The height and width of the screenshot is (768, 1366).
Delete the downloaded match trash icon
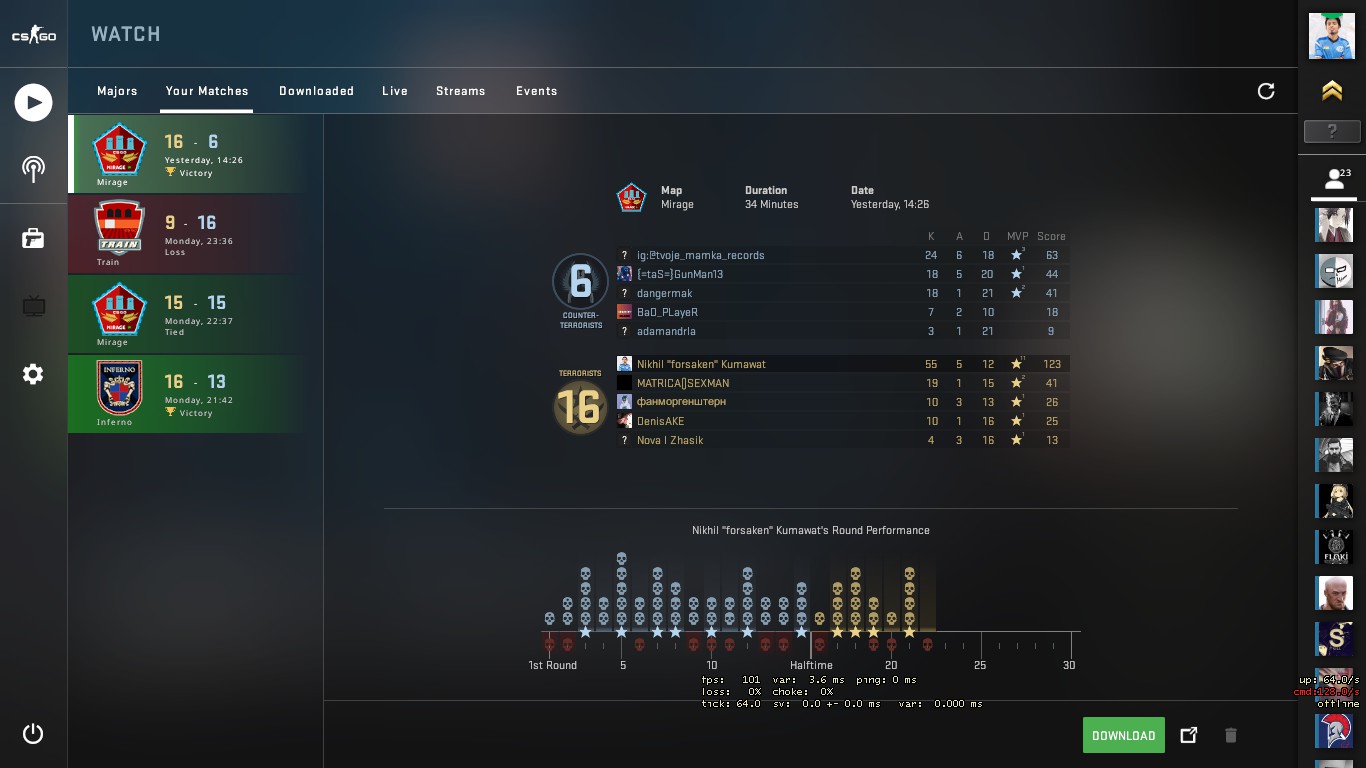tap(1231, 735)
